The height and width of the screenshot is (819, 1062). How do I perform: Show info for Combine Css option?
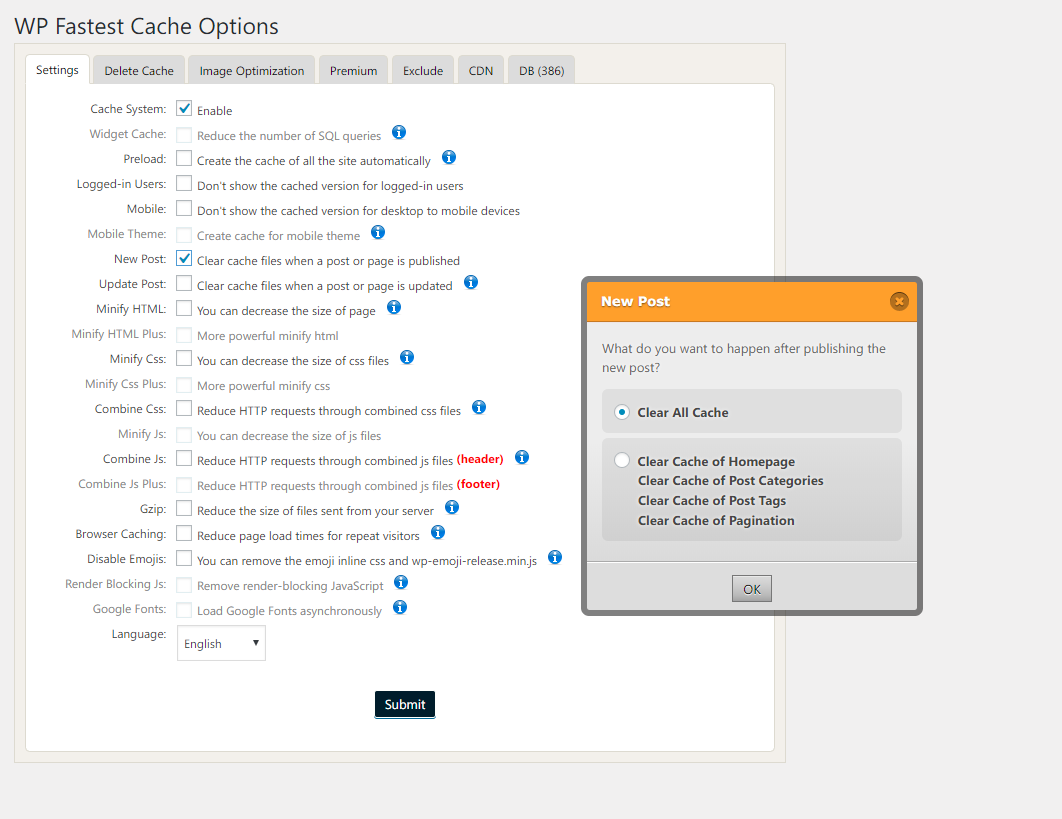(479, 407)
